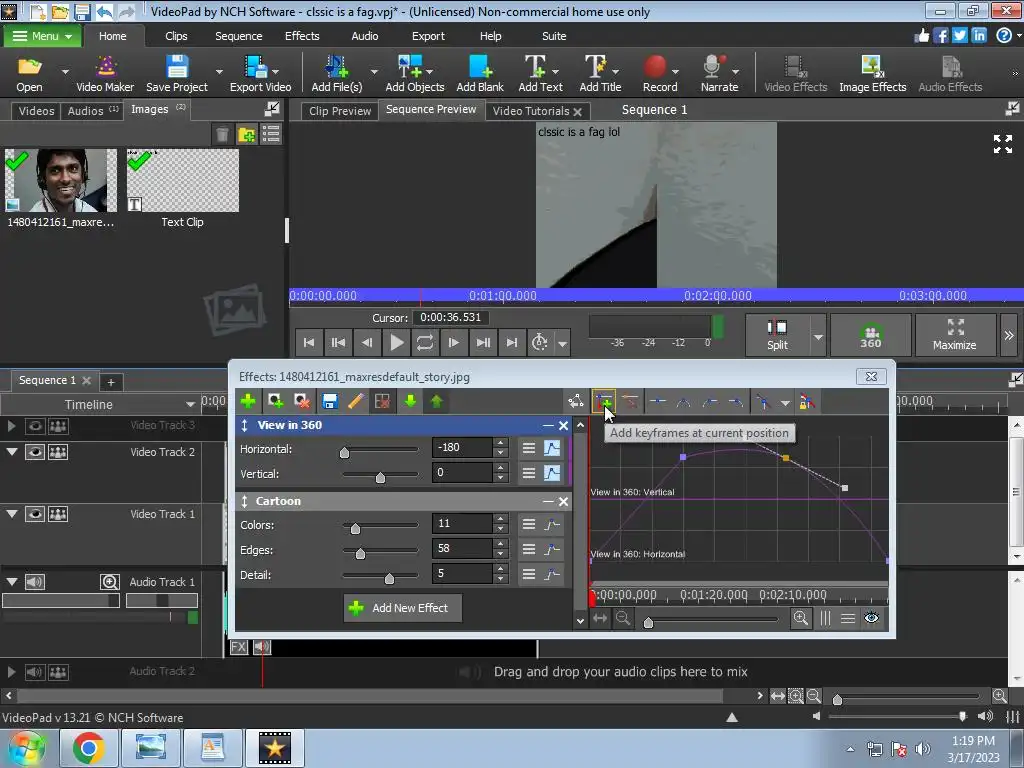1024x768 pixels.
Task: Expand Split button dropdown arrow
Action: click(818, 337)
